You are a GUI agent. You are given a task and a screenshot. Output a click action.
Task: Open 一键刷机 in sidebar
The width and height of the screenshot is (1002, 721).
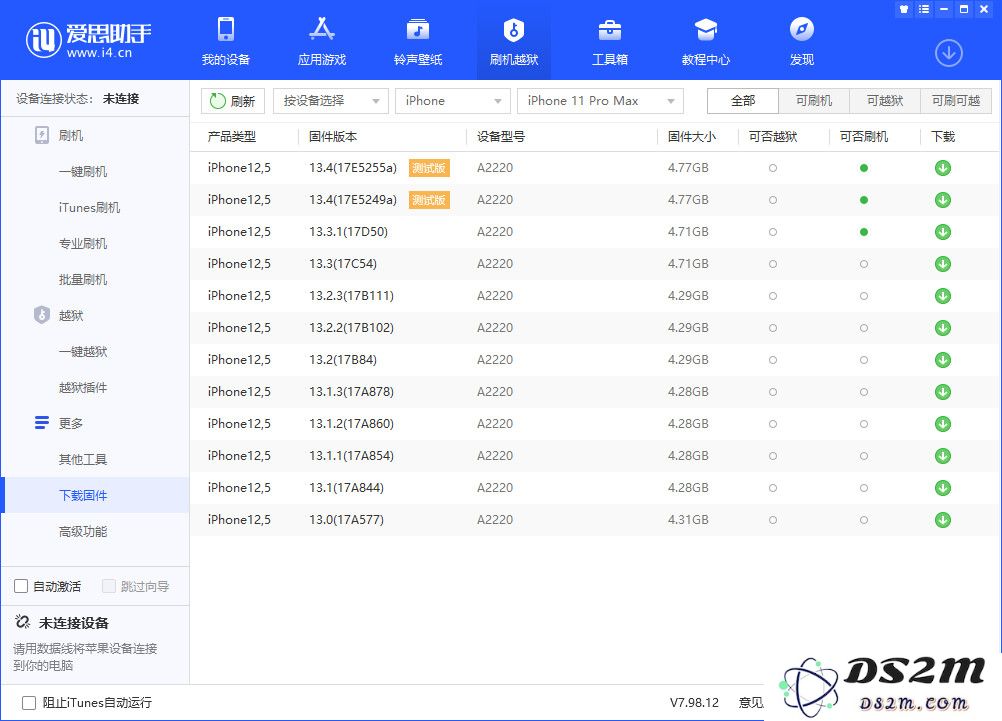click(x=83, y=171)
